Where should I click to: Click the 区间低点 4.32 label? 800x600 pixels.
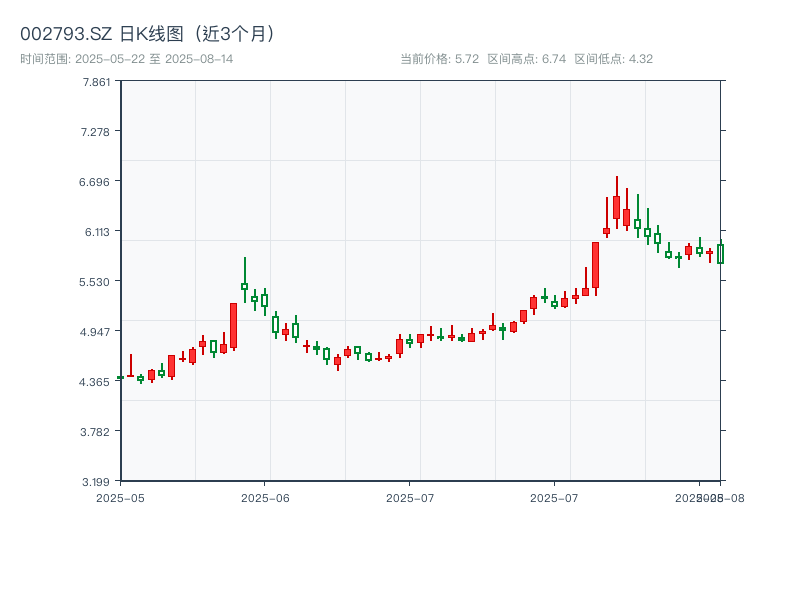coord(613,59)
